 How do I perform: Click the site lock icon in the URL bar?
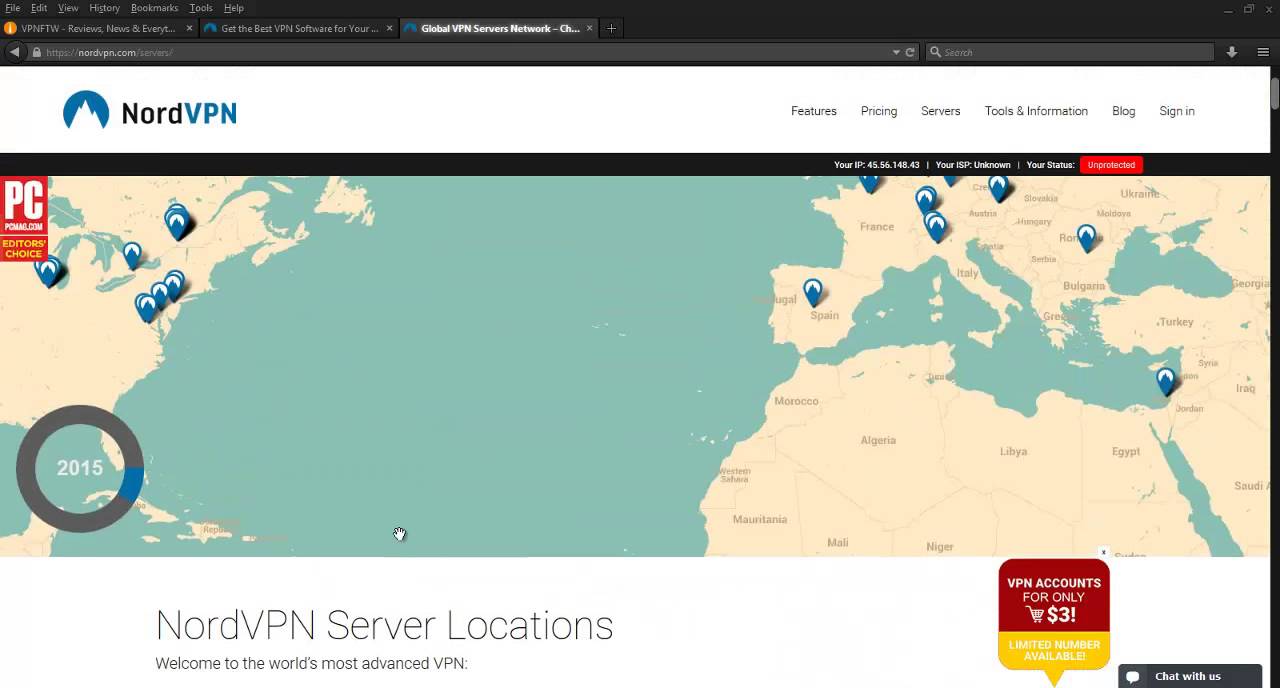pos(37,52)
